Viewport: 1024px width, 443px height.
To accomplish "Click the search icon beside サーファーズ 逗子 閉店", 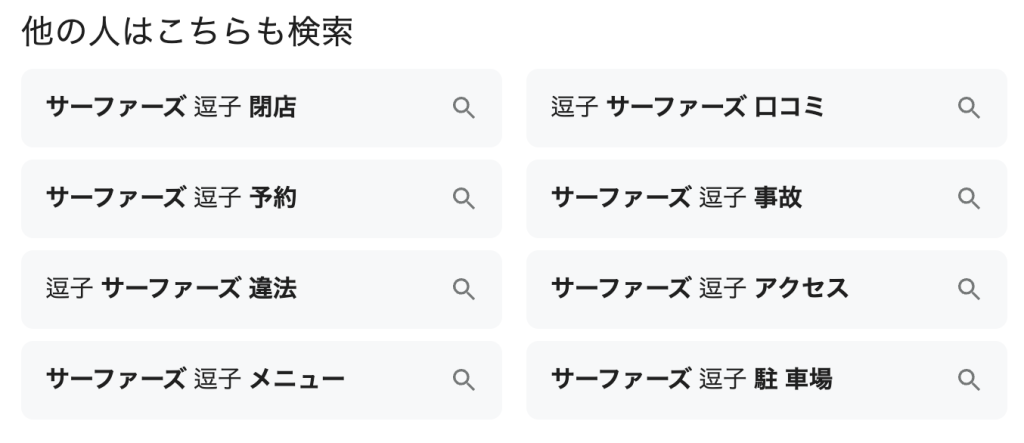I will tap(463, 108).
